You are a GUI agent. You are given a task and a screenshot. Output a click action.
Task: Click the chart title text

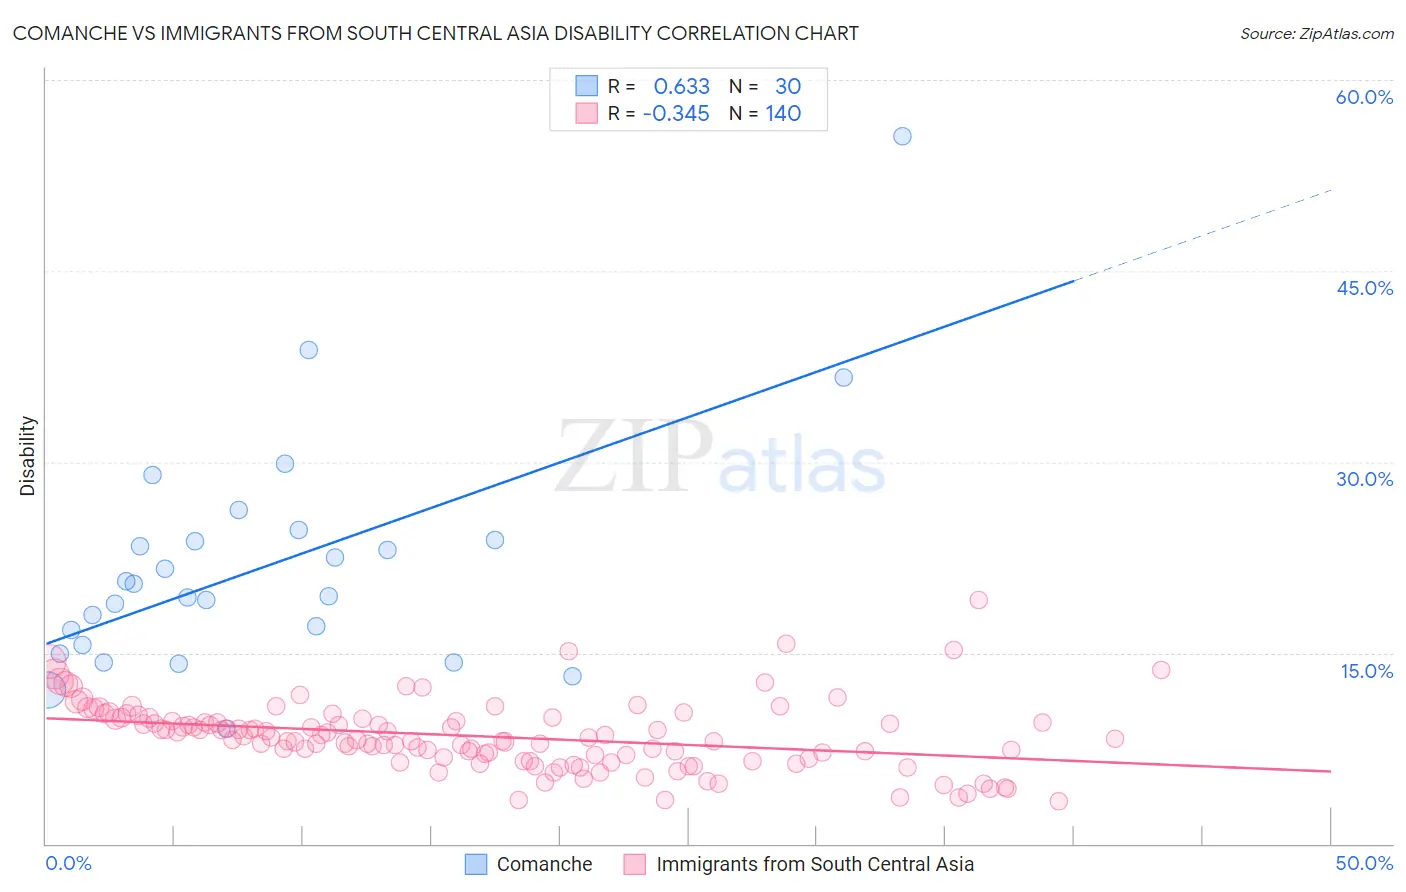(x=436, y=33)
